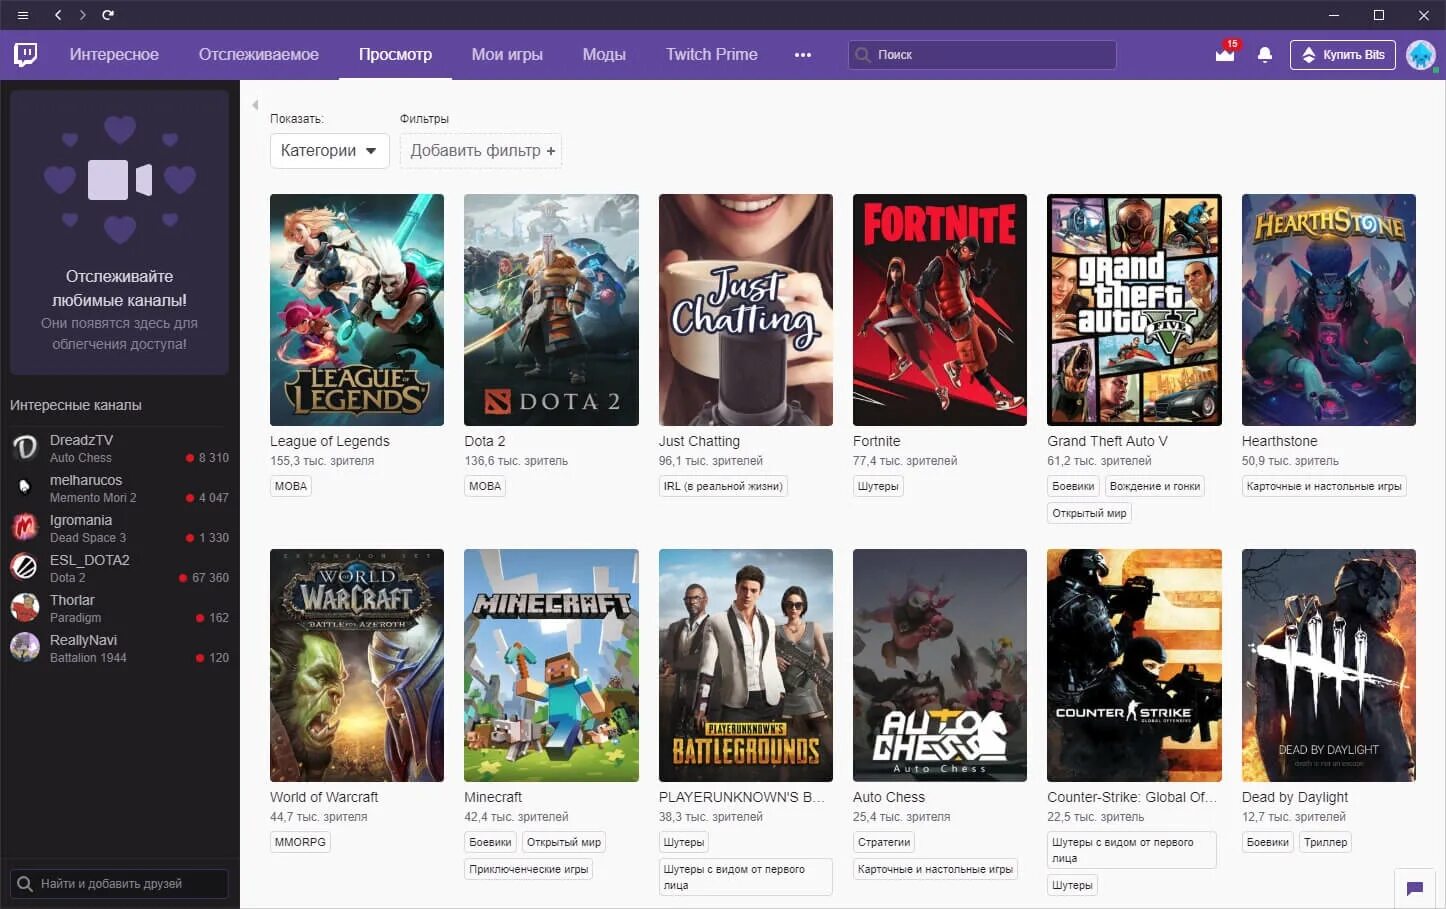Open Grand Theft Auto V cover

pos(1134,310)
